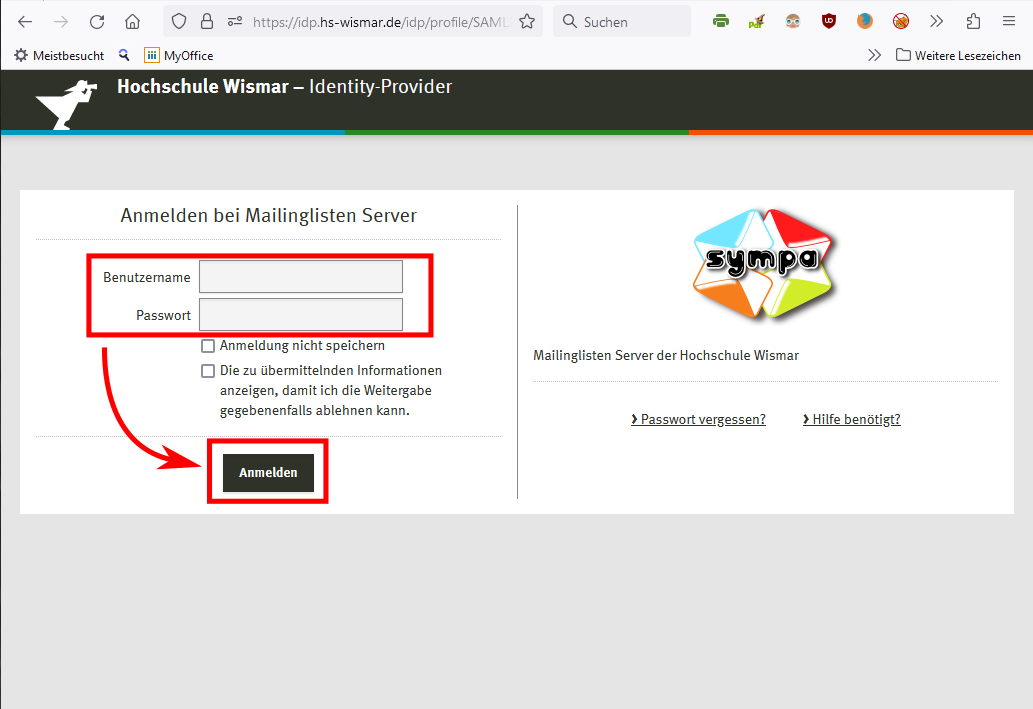Open site permissions icon in address bar
This screenshot has height=709, width=1033.
[235, 22]
